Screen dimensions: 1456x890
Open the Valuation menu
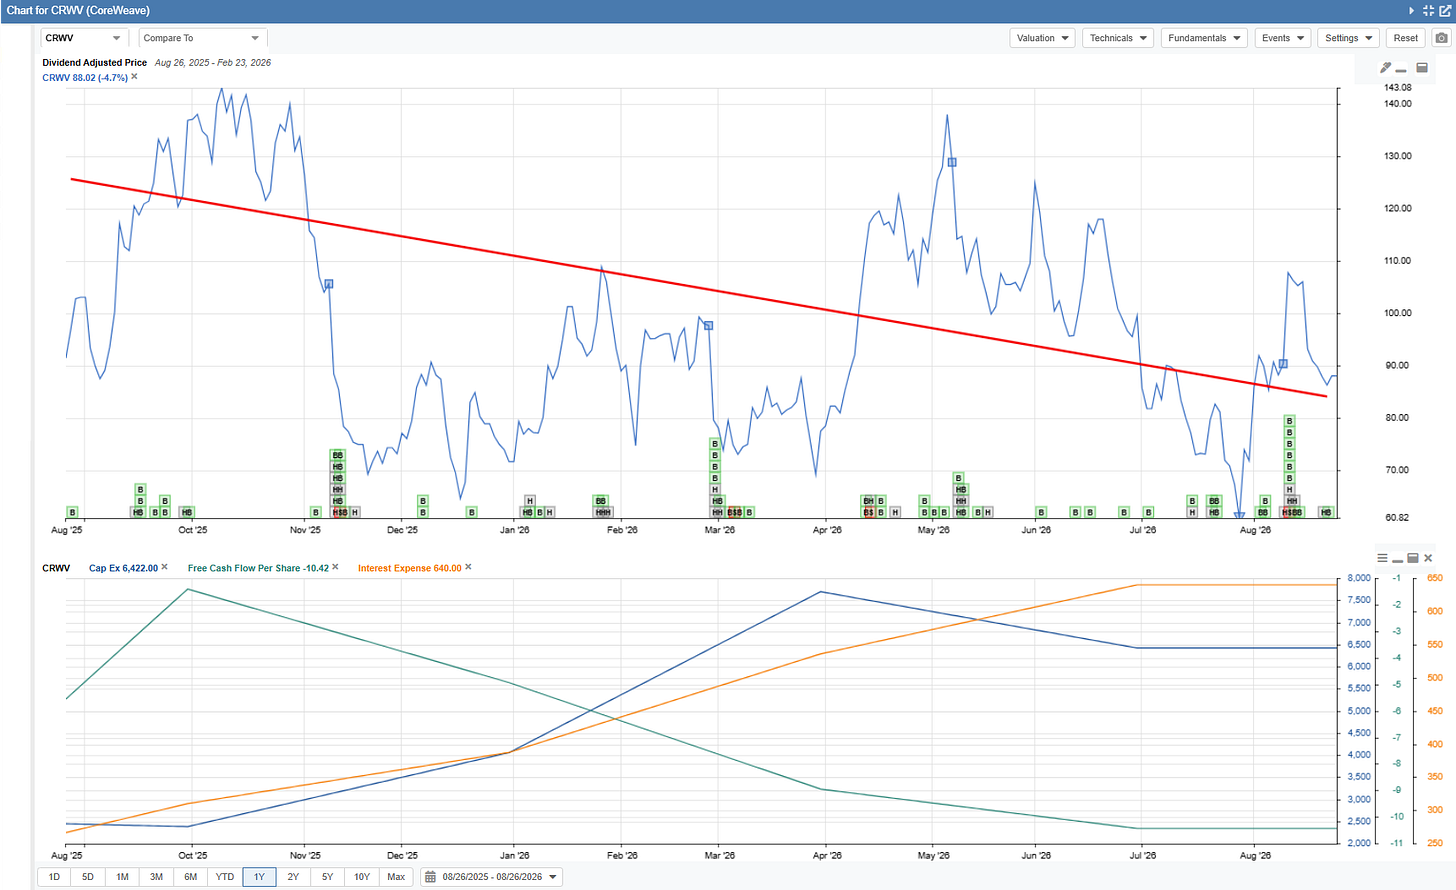point(1043,38)
